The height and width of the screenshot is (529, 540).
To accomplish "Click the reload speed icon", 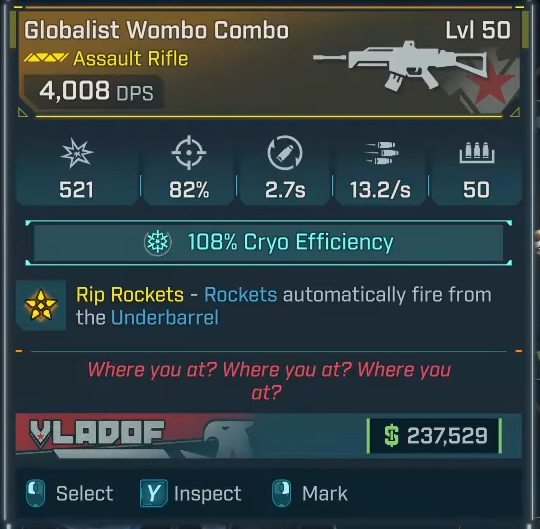I will pos(285,153).
